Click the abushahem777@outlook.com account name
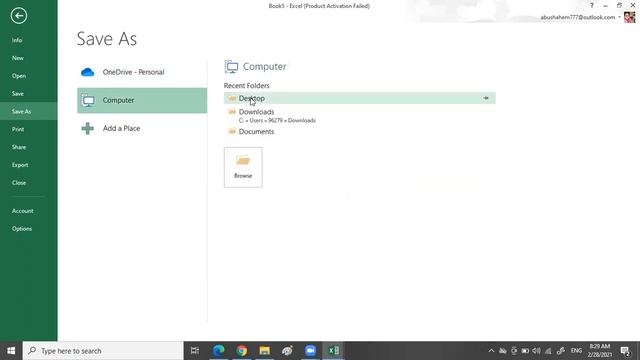Screen dimensions: 640x360 pos(578,17)
